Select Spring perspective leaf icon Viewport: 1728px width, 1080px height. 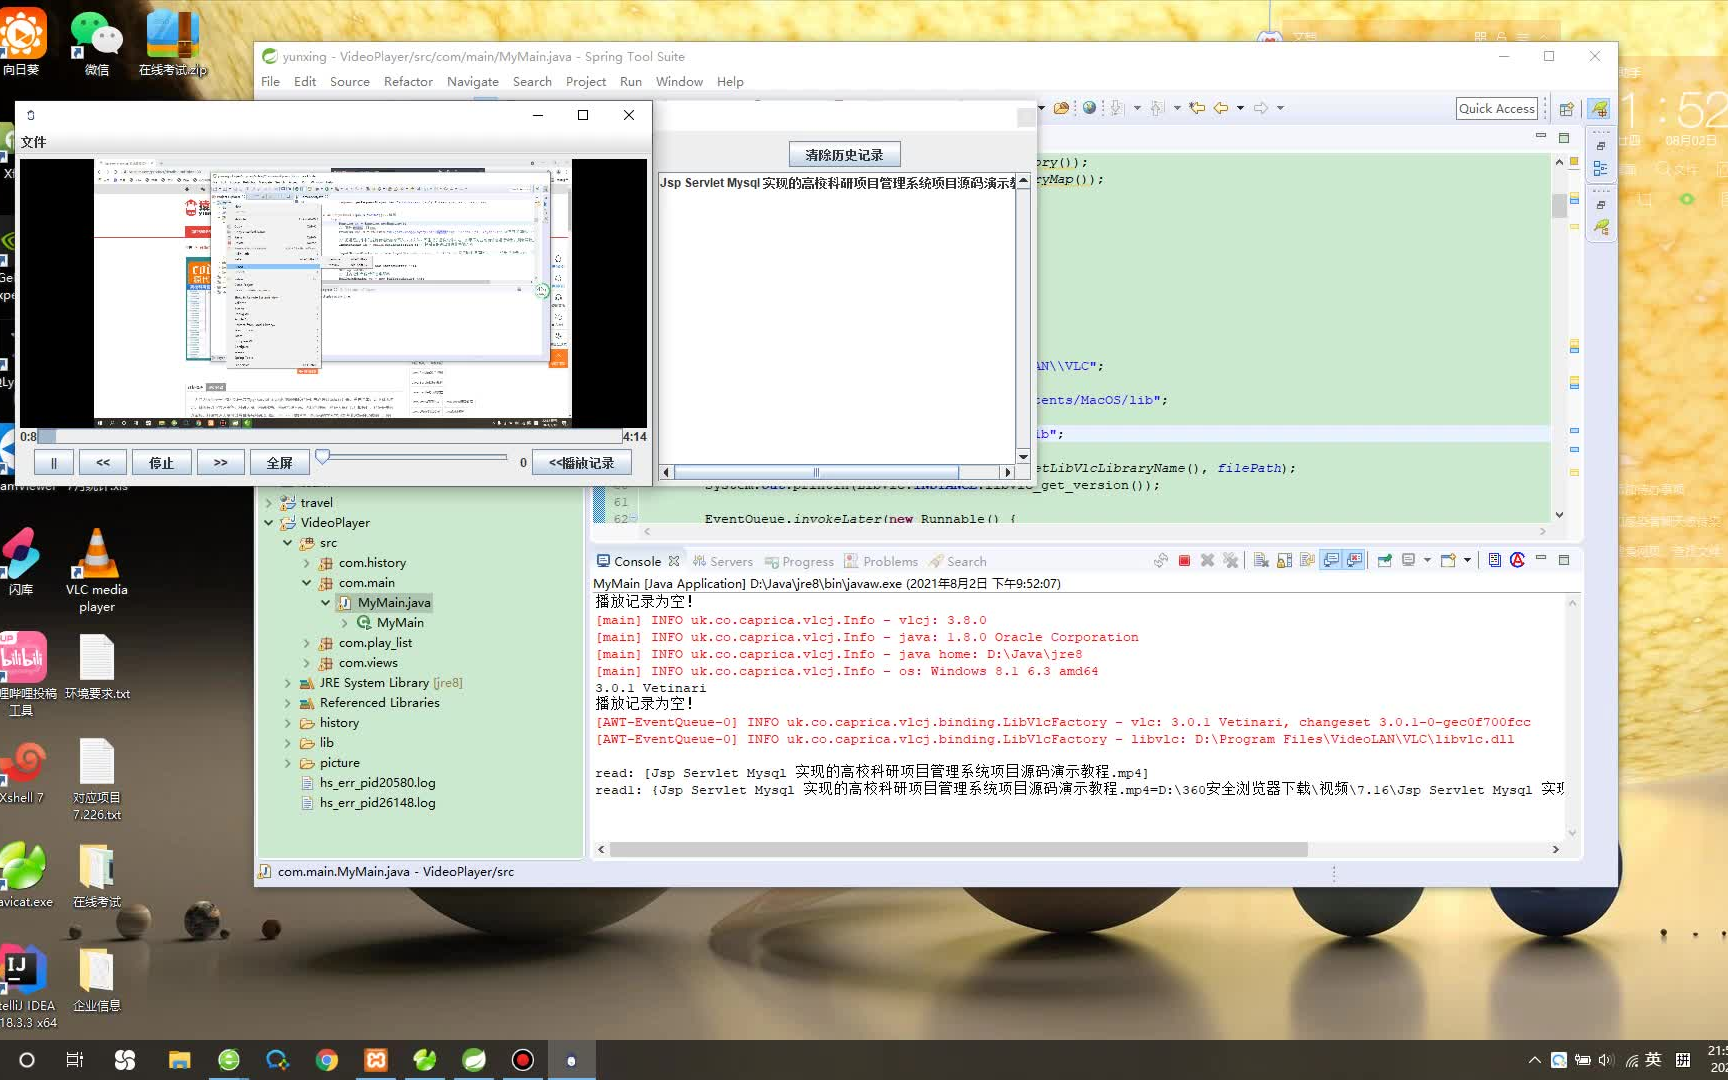point(1599,109)
